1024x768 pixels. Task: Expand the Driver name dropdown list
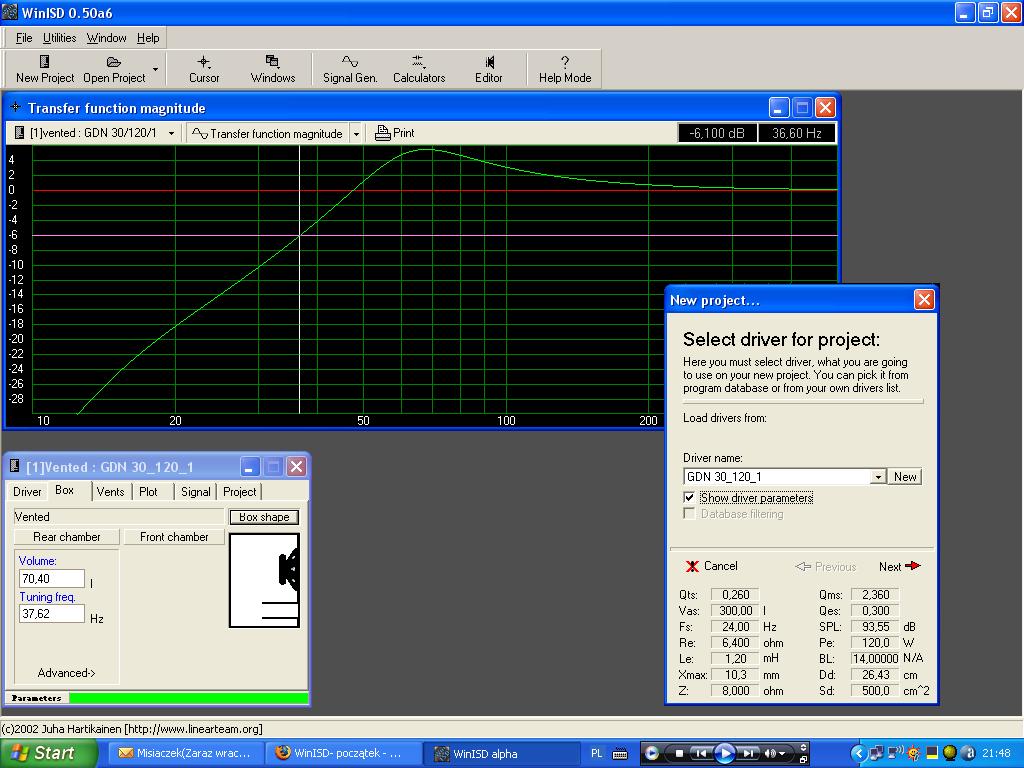click(878, 477)
